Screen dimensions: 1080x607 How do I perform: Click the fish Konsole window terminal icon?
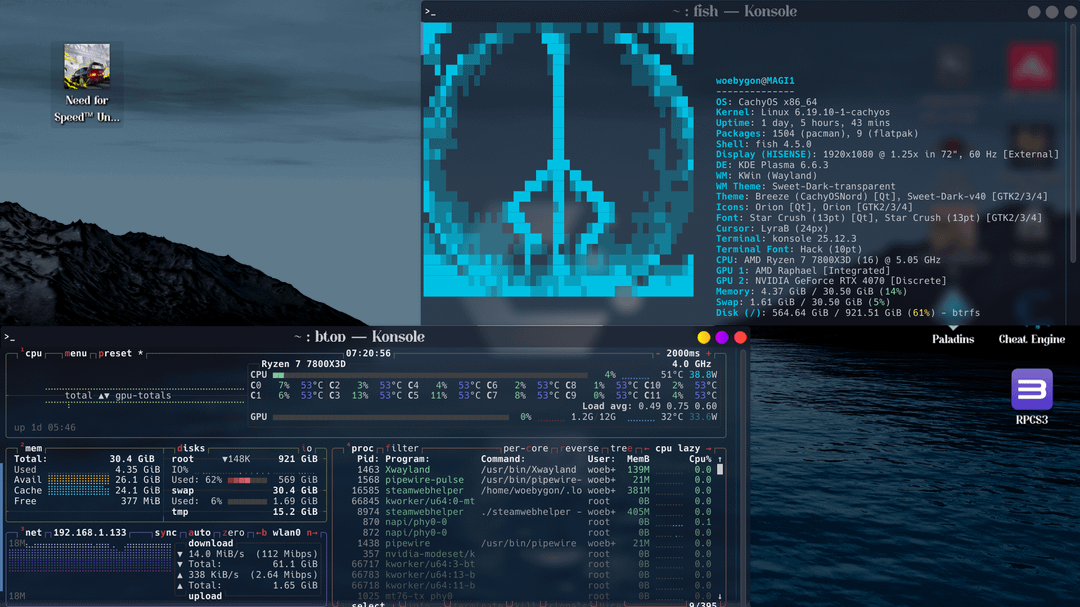[x=430, y=12]
